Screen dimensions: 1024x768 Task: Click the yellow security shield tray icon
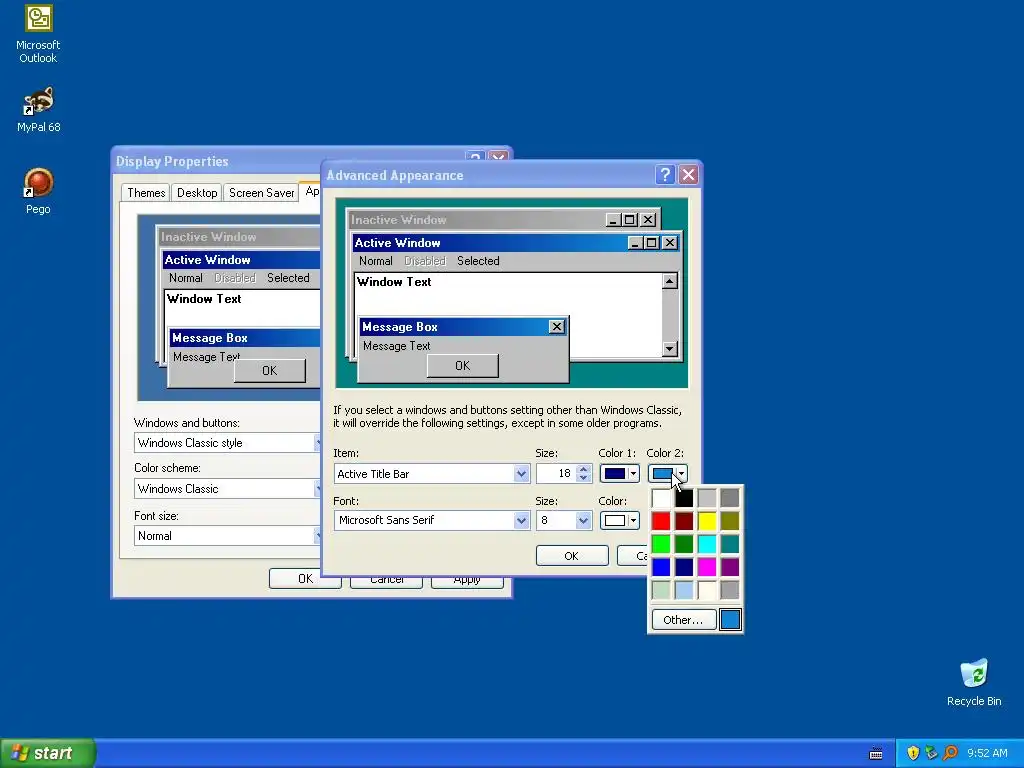click(x=913, y=753)
